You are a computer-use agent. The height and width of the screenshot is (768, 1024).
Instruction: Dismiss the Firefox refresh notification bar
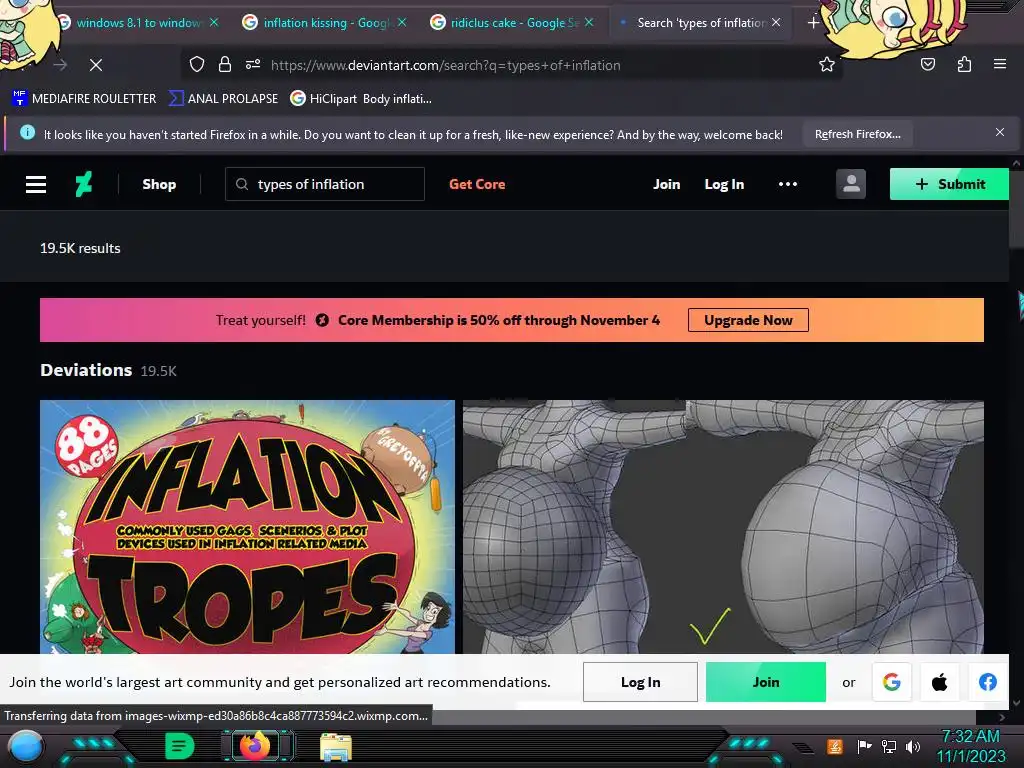[1000, 133]
